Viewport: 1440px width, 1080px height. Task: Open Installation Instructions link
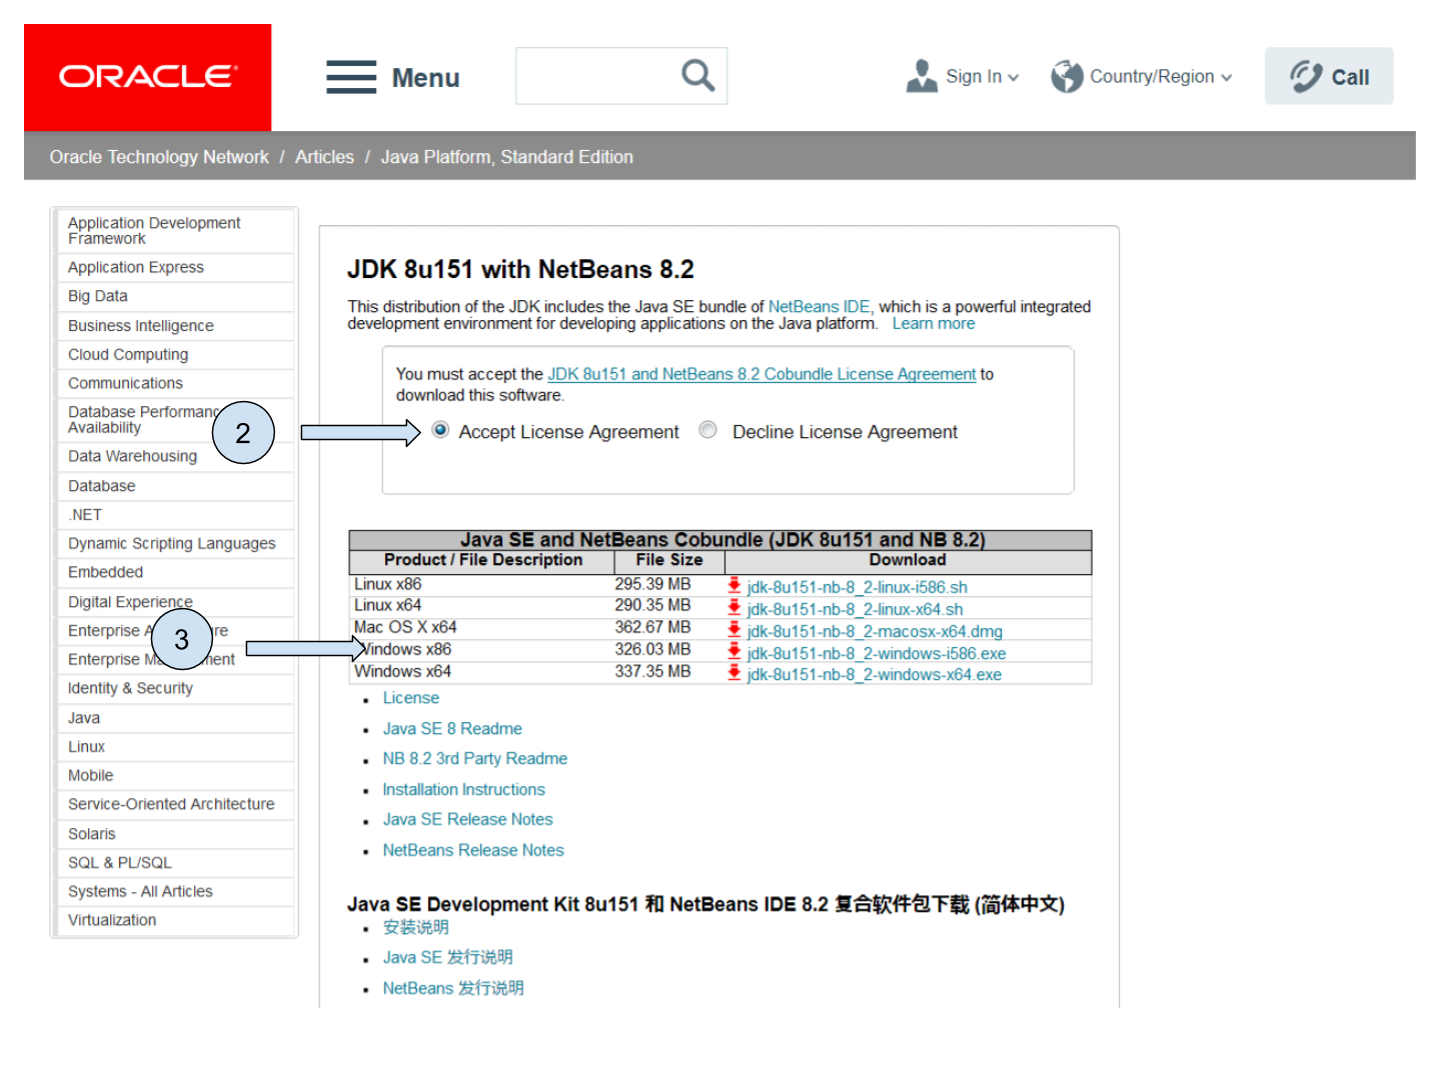[x=464, y=790]
